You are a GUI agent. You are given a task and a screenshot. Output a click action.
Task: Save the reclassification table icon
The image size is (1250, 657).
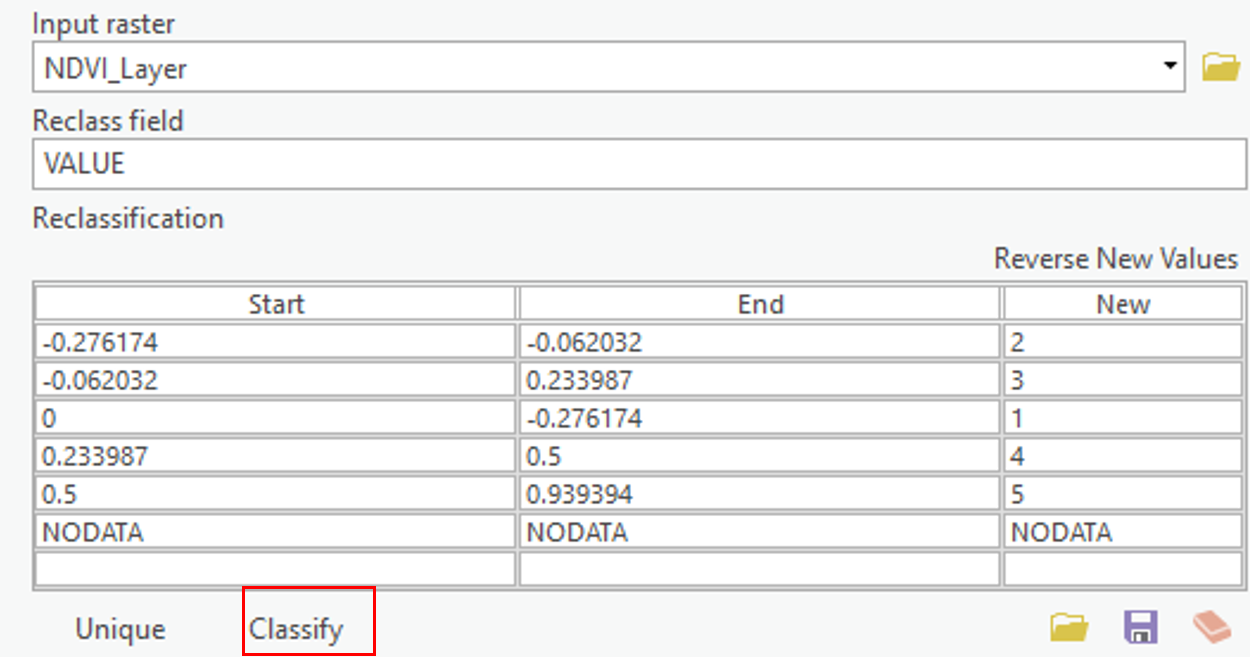(x=1140, y=628)
